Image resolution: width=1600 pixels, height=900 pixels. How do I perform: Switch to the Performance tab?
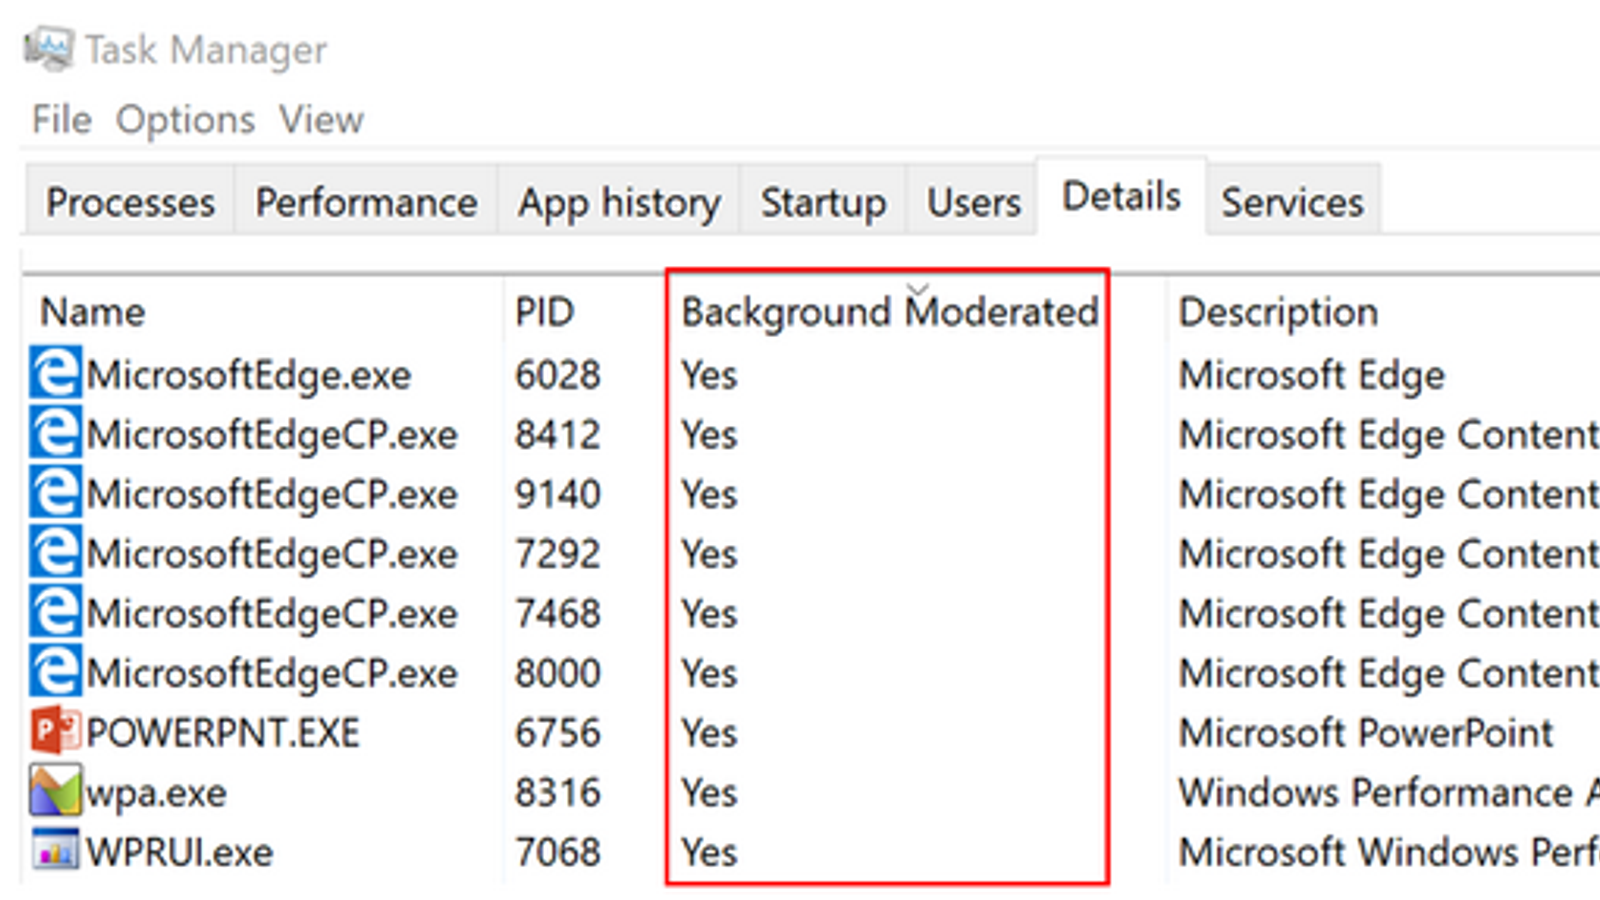[x=366, y=202]
